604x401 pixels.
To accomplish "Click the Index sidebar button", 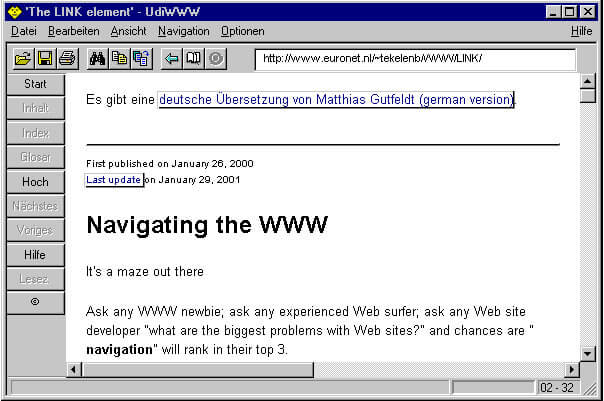I will pyautogui.click(x=35, y=133).
